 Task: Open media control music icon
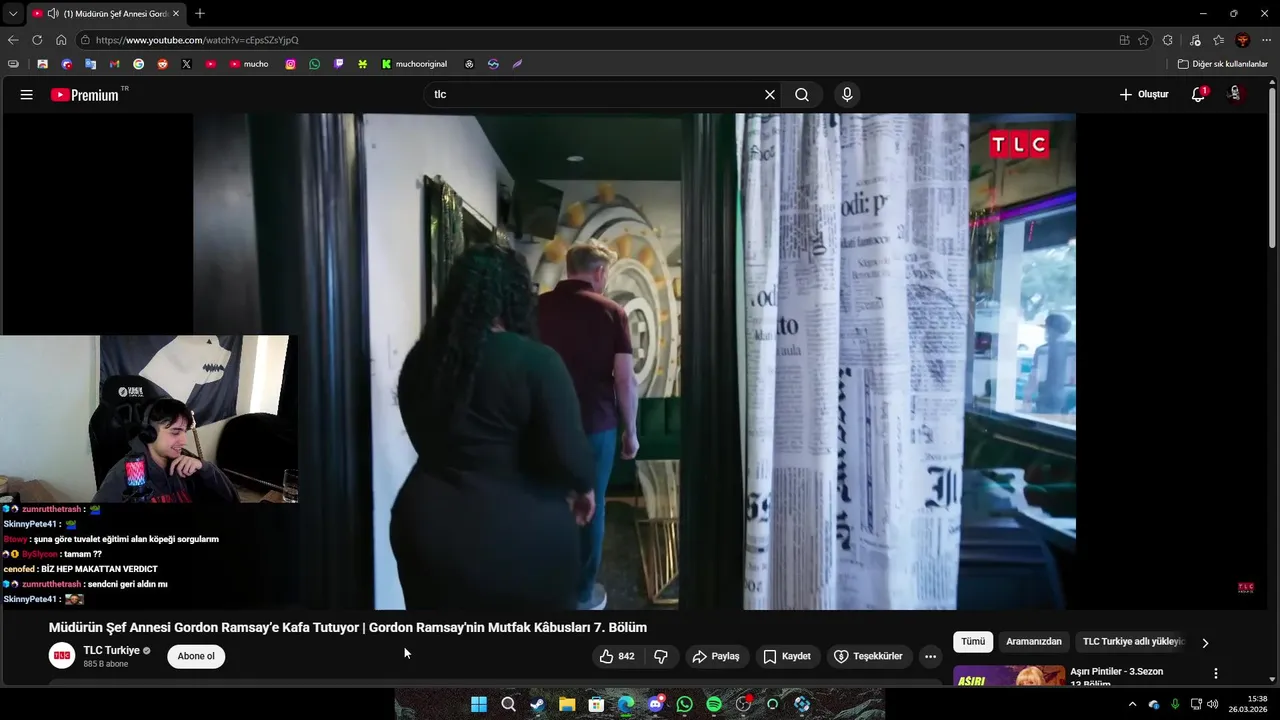click(x=1195, y=40)
